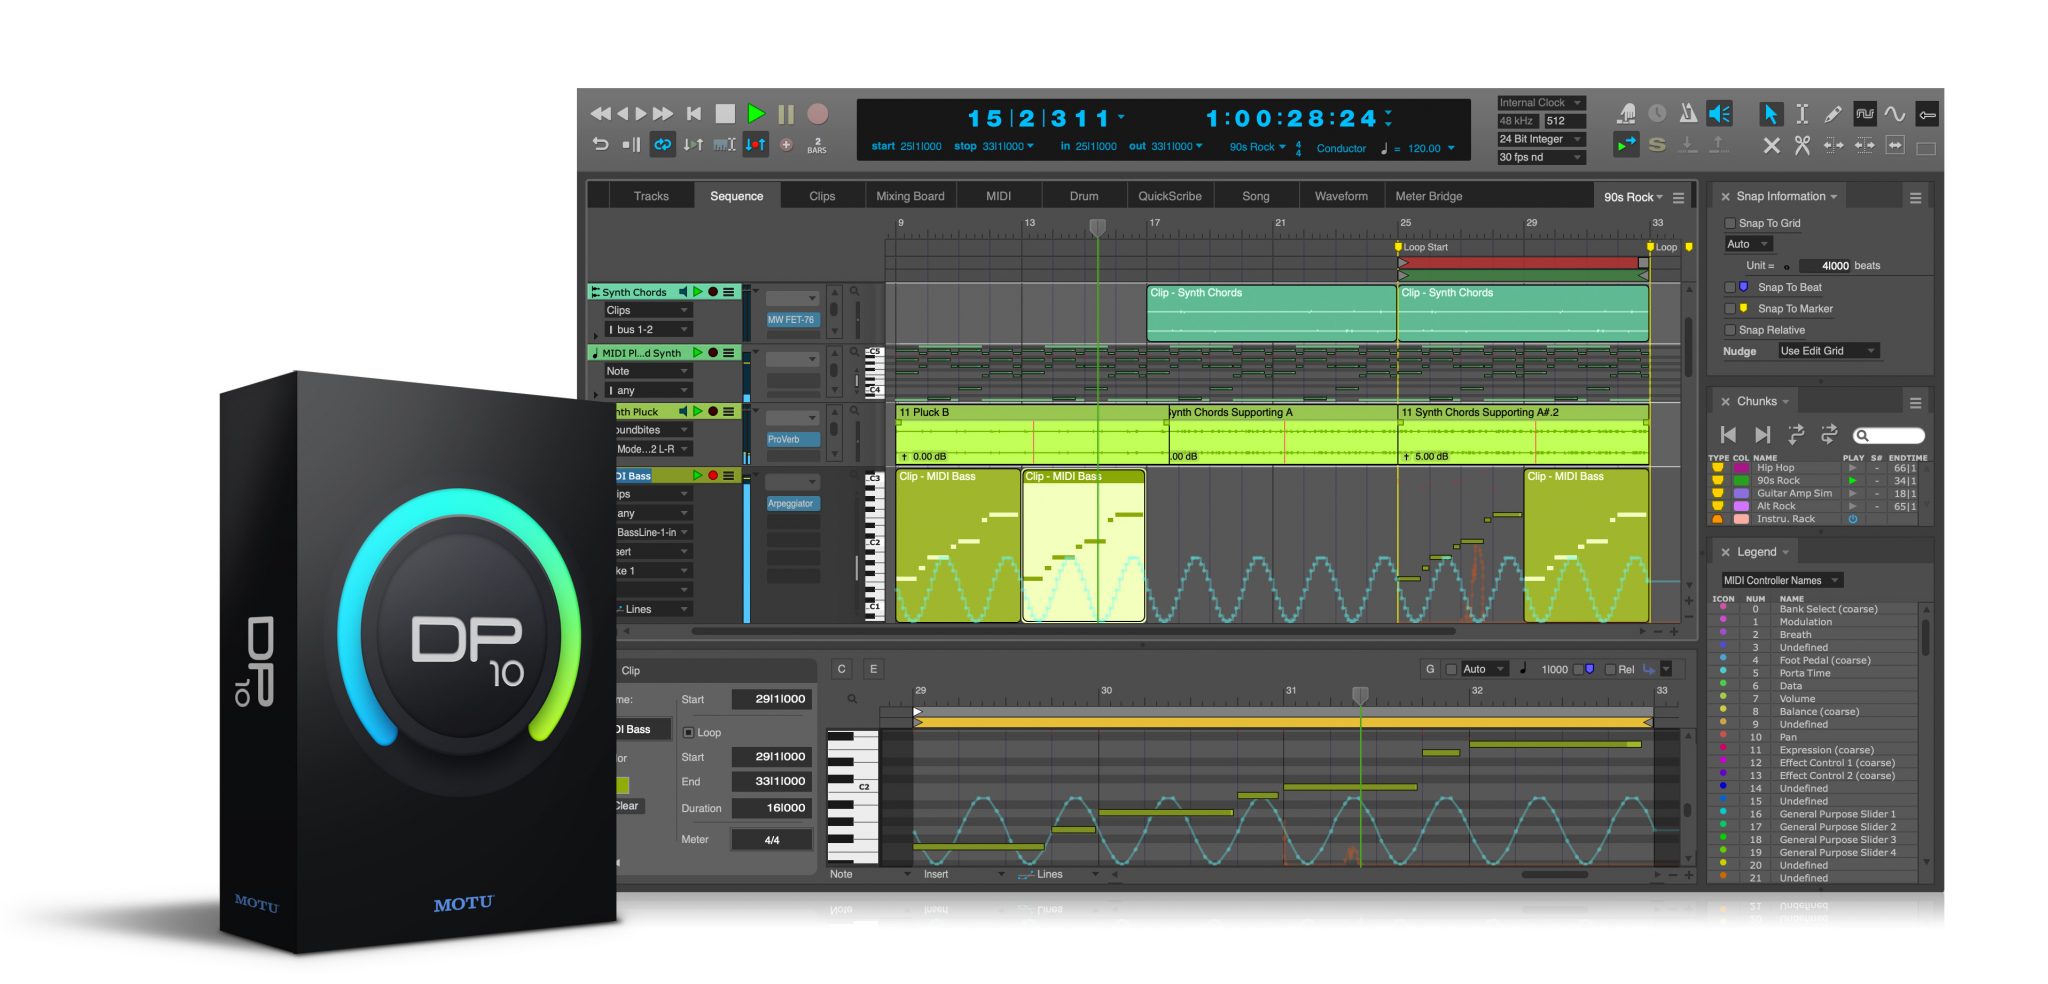Select the blue arrow Pointer tool

click(1770, 114)
